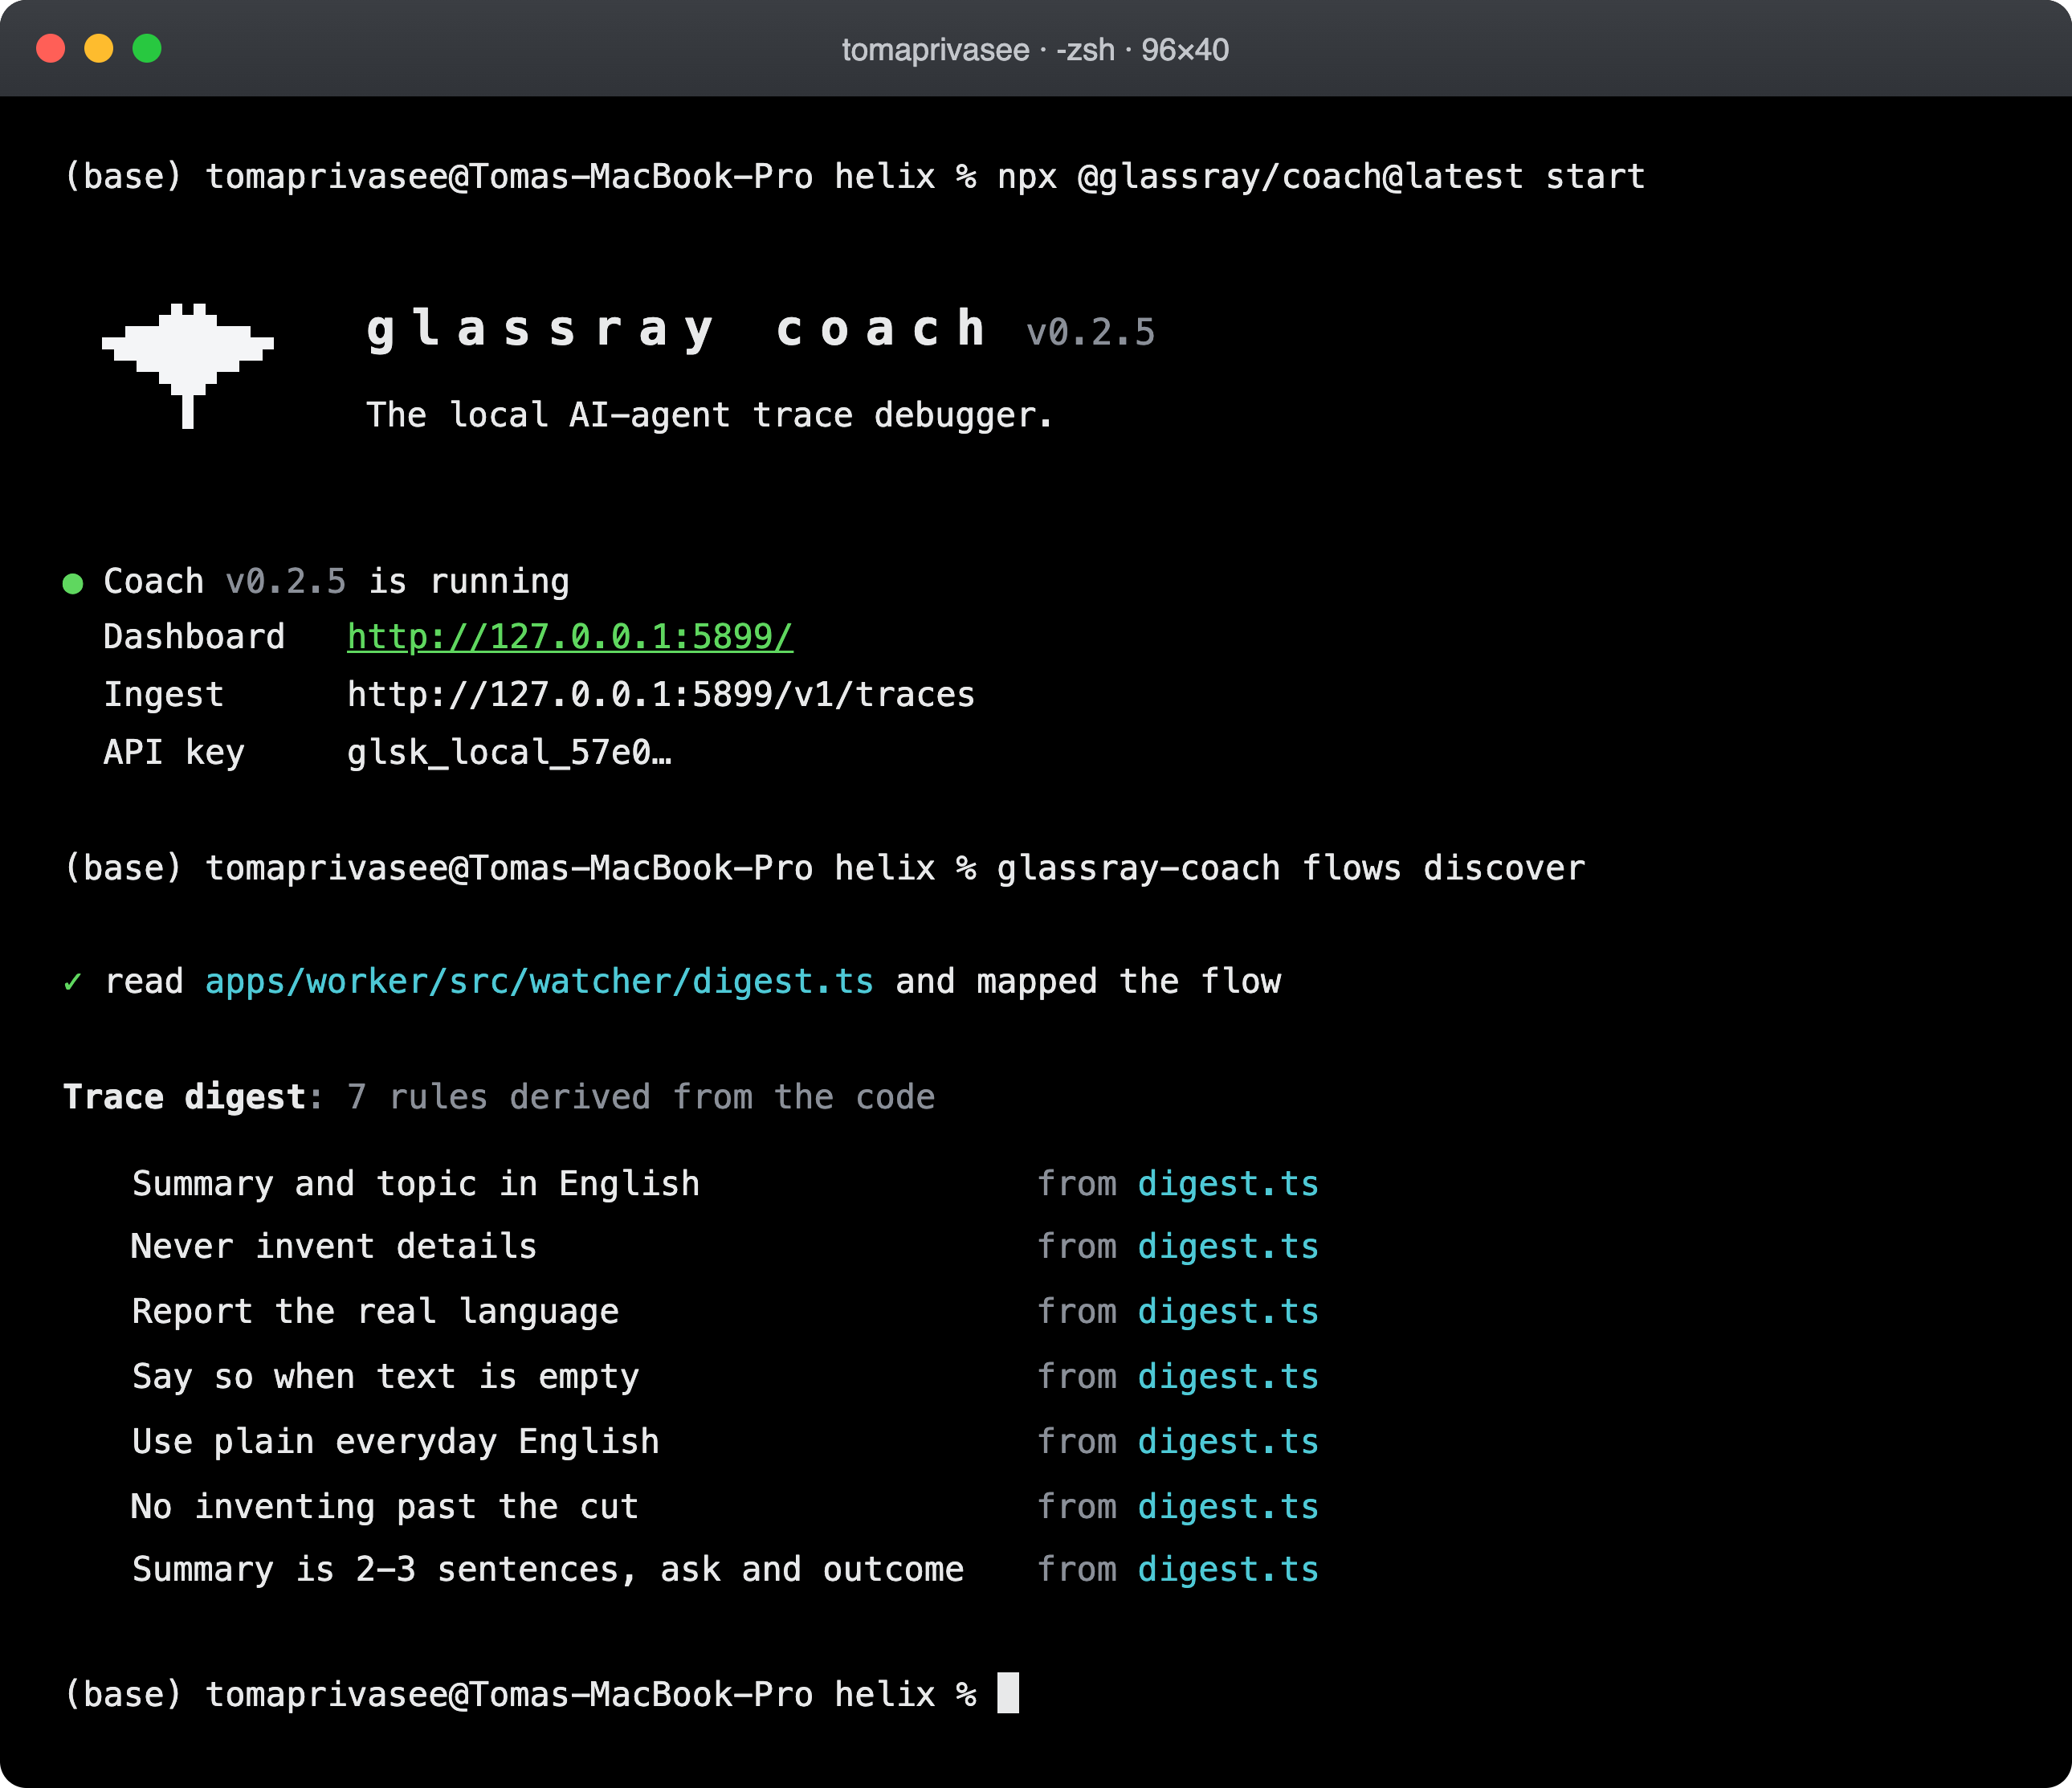Click the rule 'Never invent details'
2072x1788 pixels.
(x=334, y=1247)
